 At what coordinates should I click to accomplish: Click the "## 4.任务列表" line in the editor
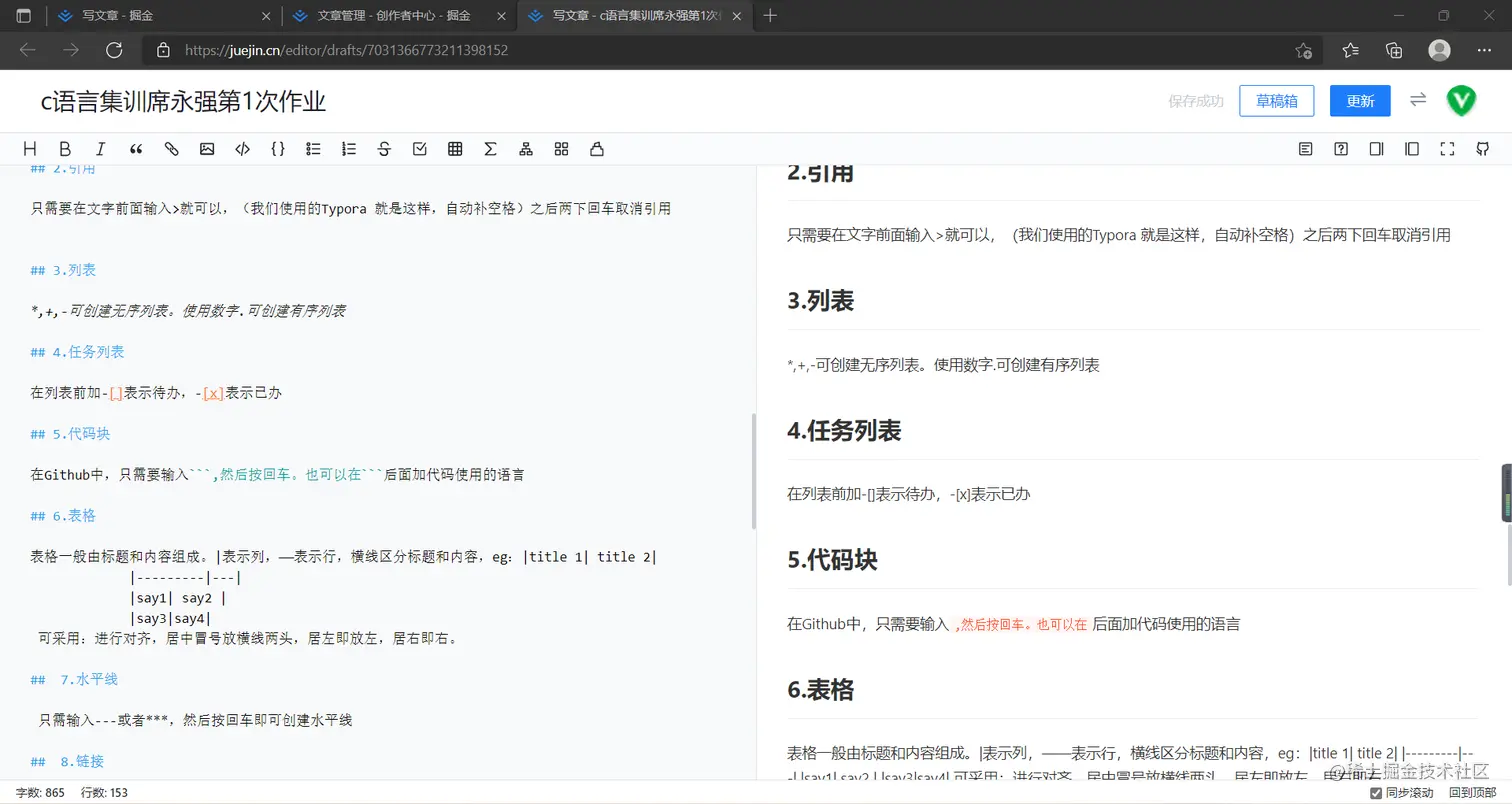pos(78,352)
